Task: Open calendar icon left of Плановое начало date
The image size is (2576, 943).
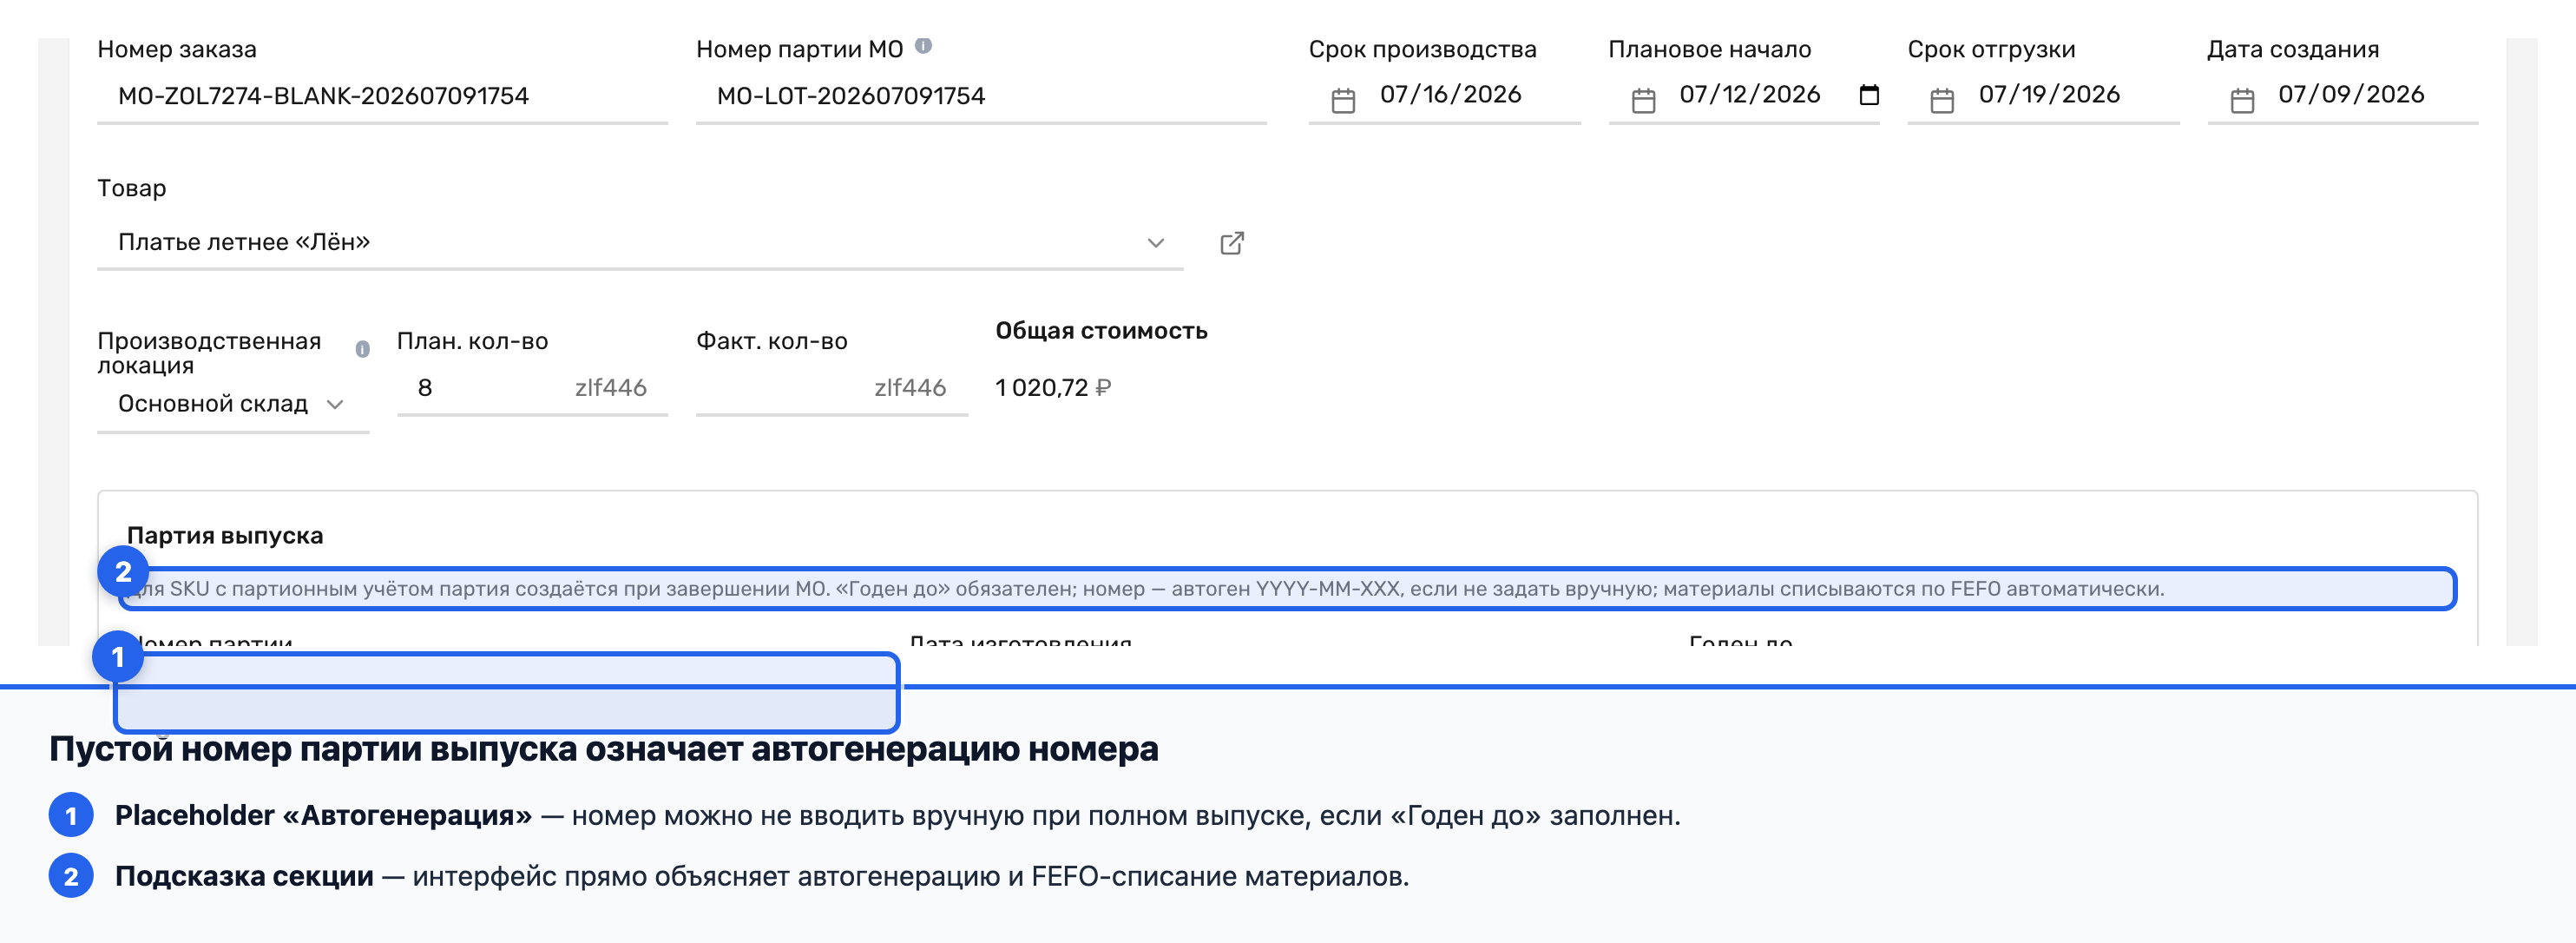Action: point(1643,100)
